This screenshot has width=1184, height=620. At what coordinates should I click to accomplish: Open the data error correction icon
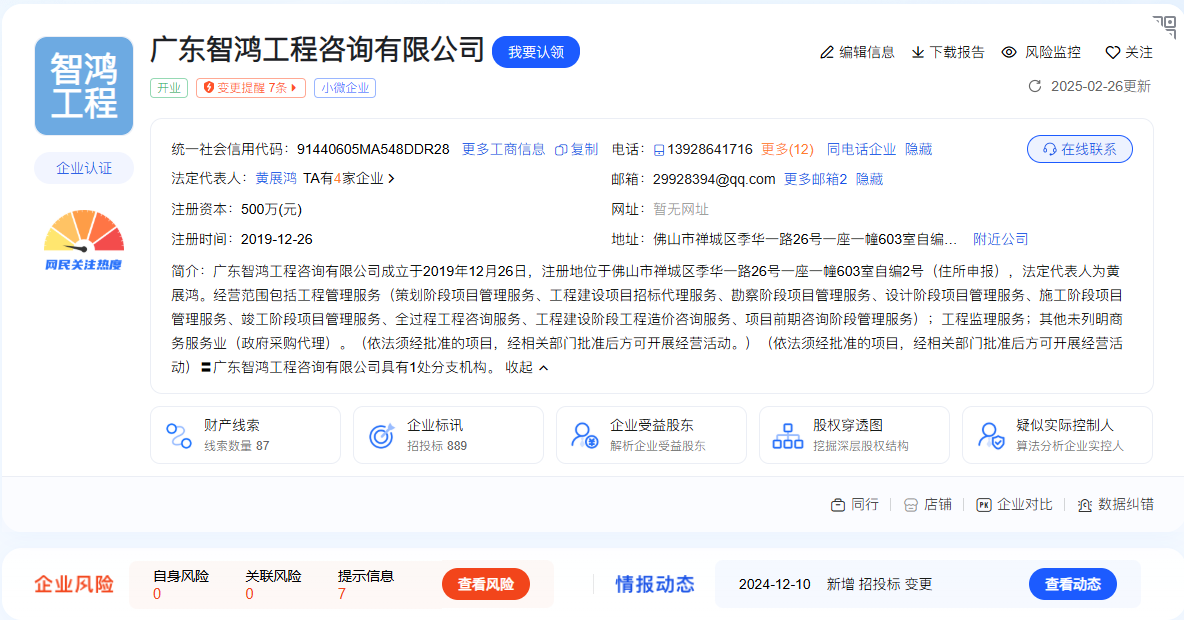point(1085,505)
